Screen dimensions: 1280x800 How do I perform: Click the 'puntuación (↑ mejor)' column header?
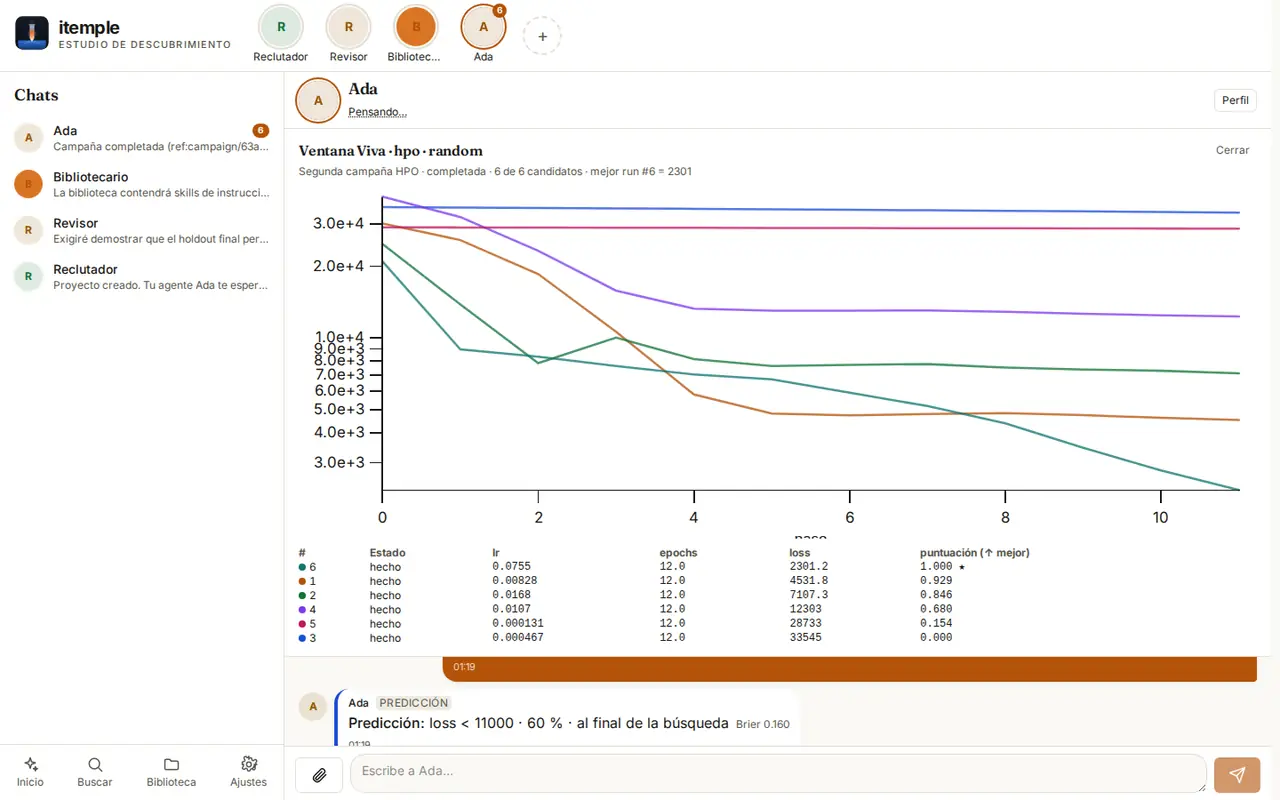(974, 553)
